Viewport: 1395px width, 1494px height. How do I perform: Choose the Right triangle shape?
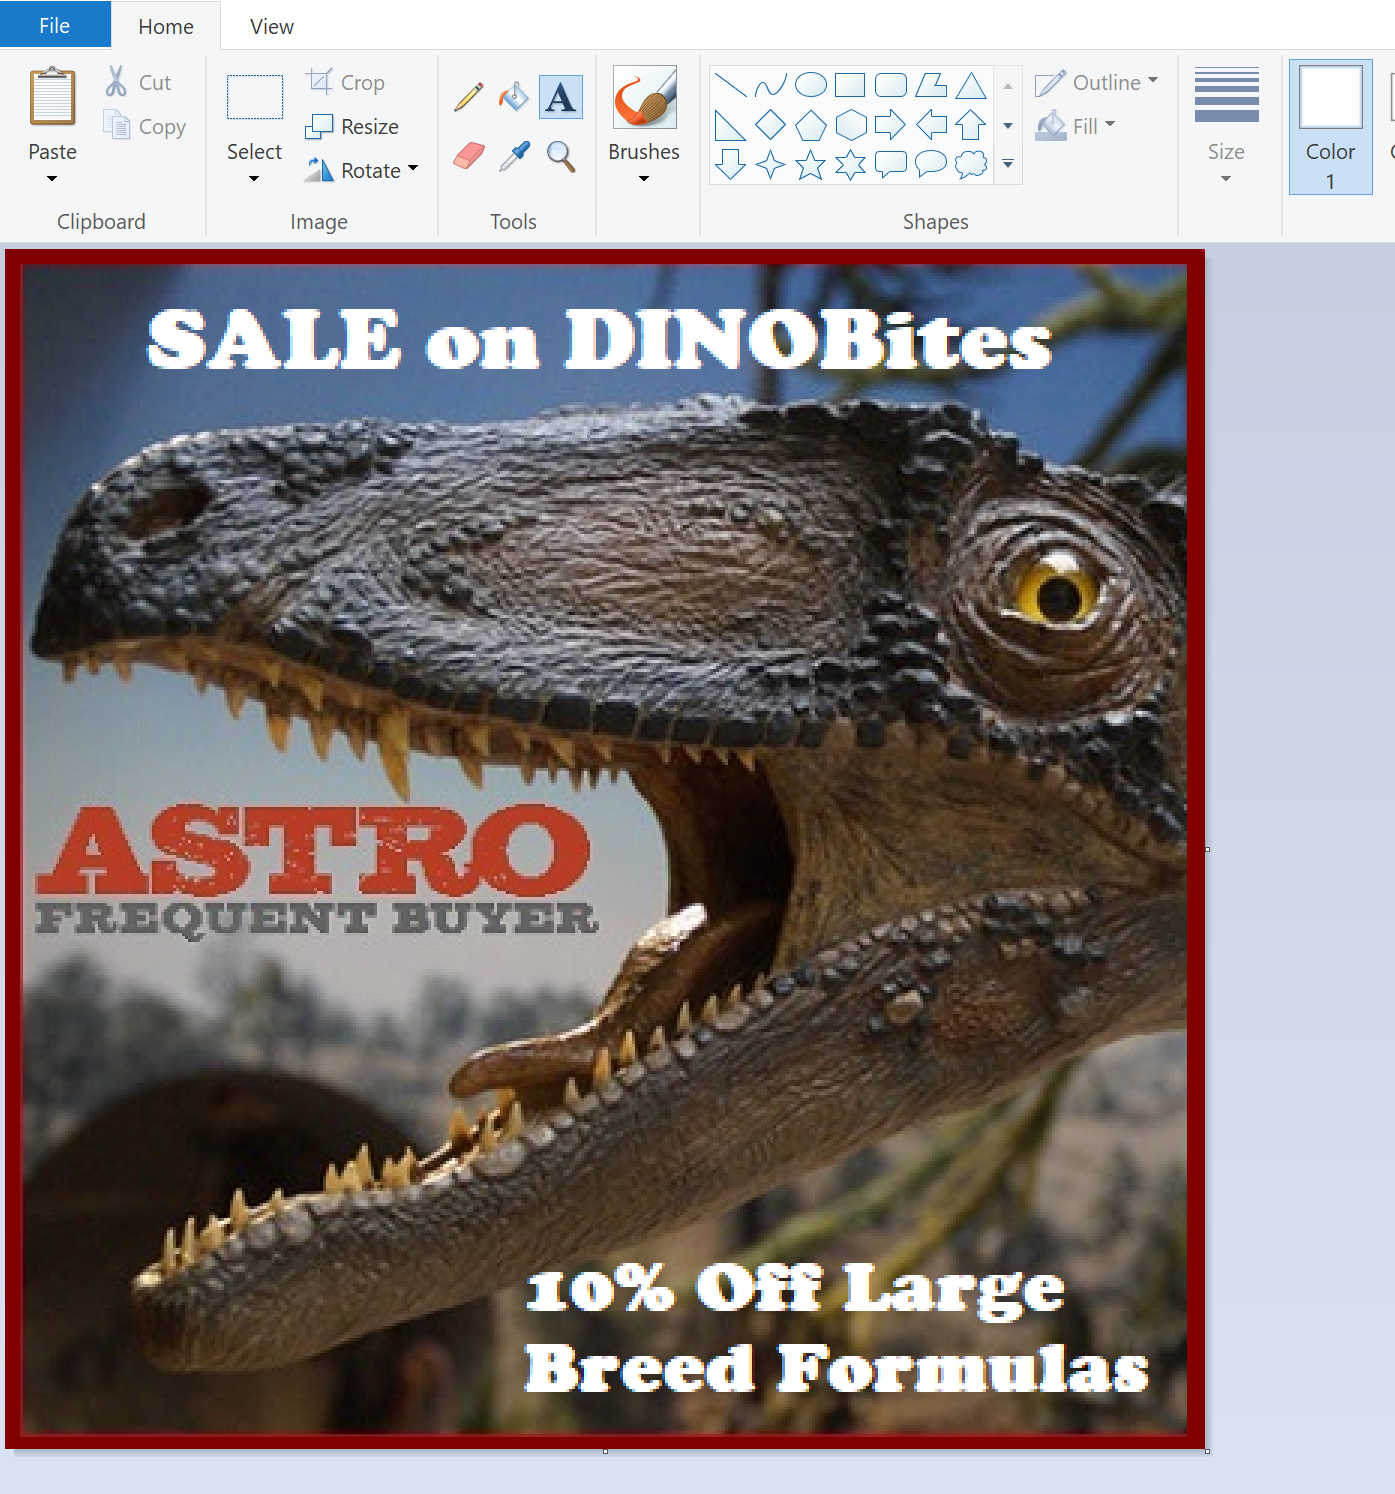click(731, 125)
